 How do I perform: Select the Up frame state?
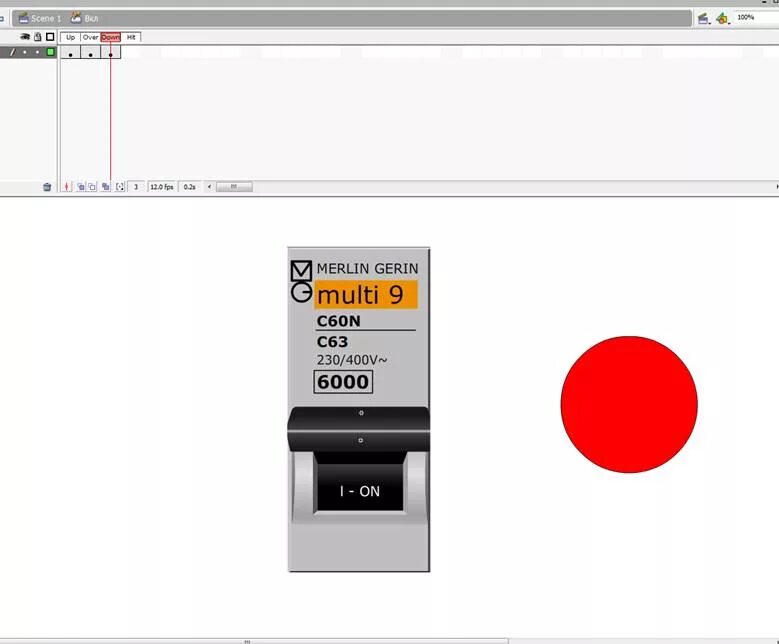pyautogui.click(x=71, y=37)
